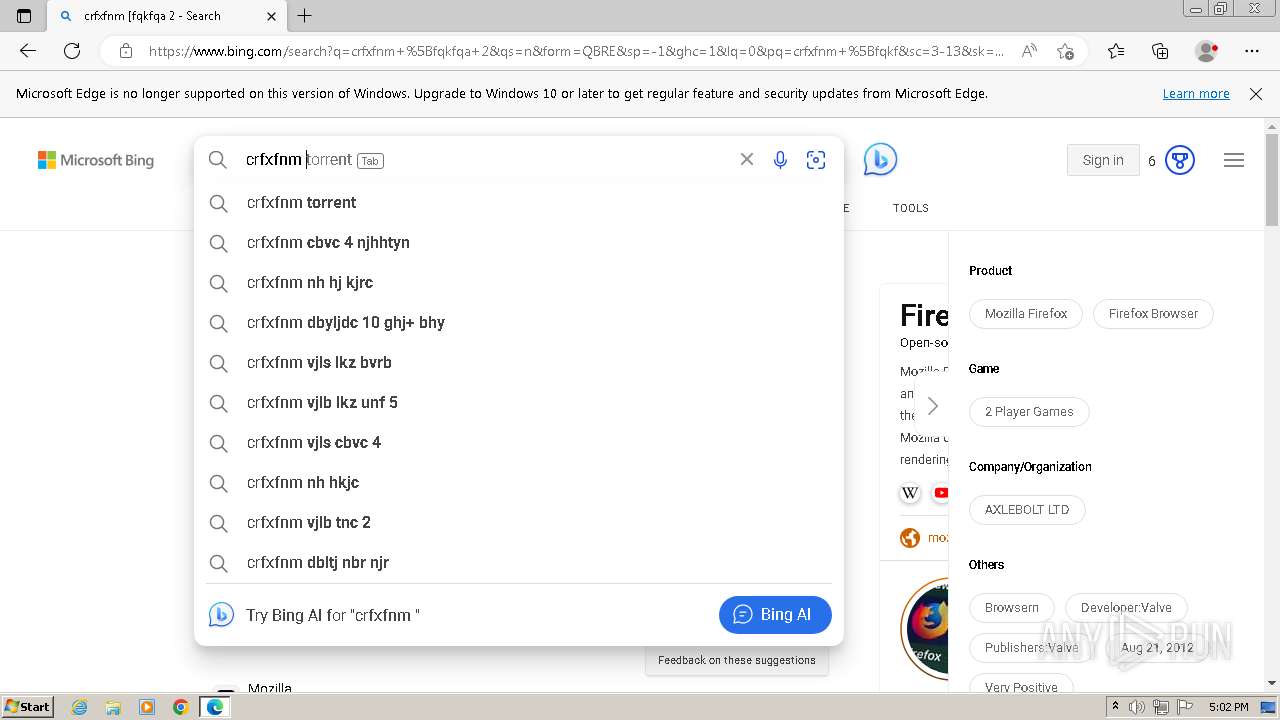1280x720 pixels.
Task: Select the Browsern chip
Action: point(1012,607)
